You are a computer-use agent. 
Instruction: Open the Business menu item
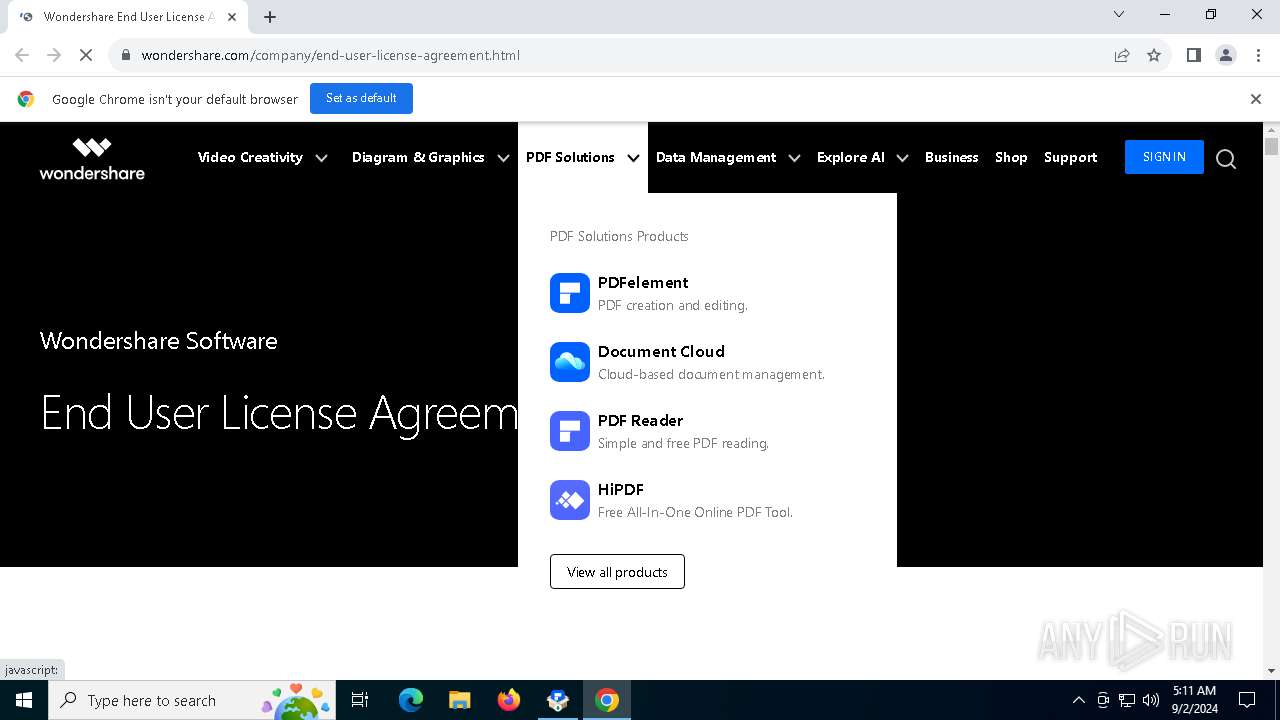tap(951, 157)
